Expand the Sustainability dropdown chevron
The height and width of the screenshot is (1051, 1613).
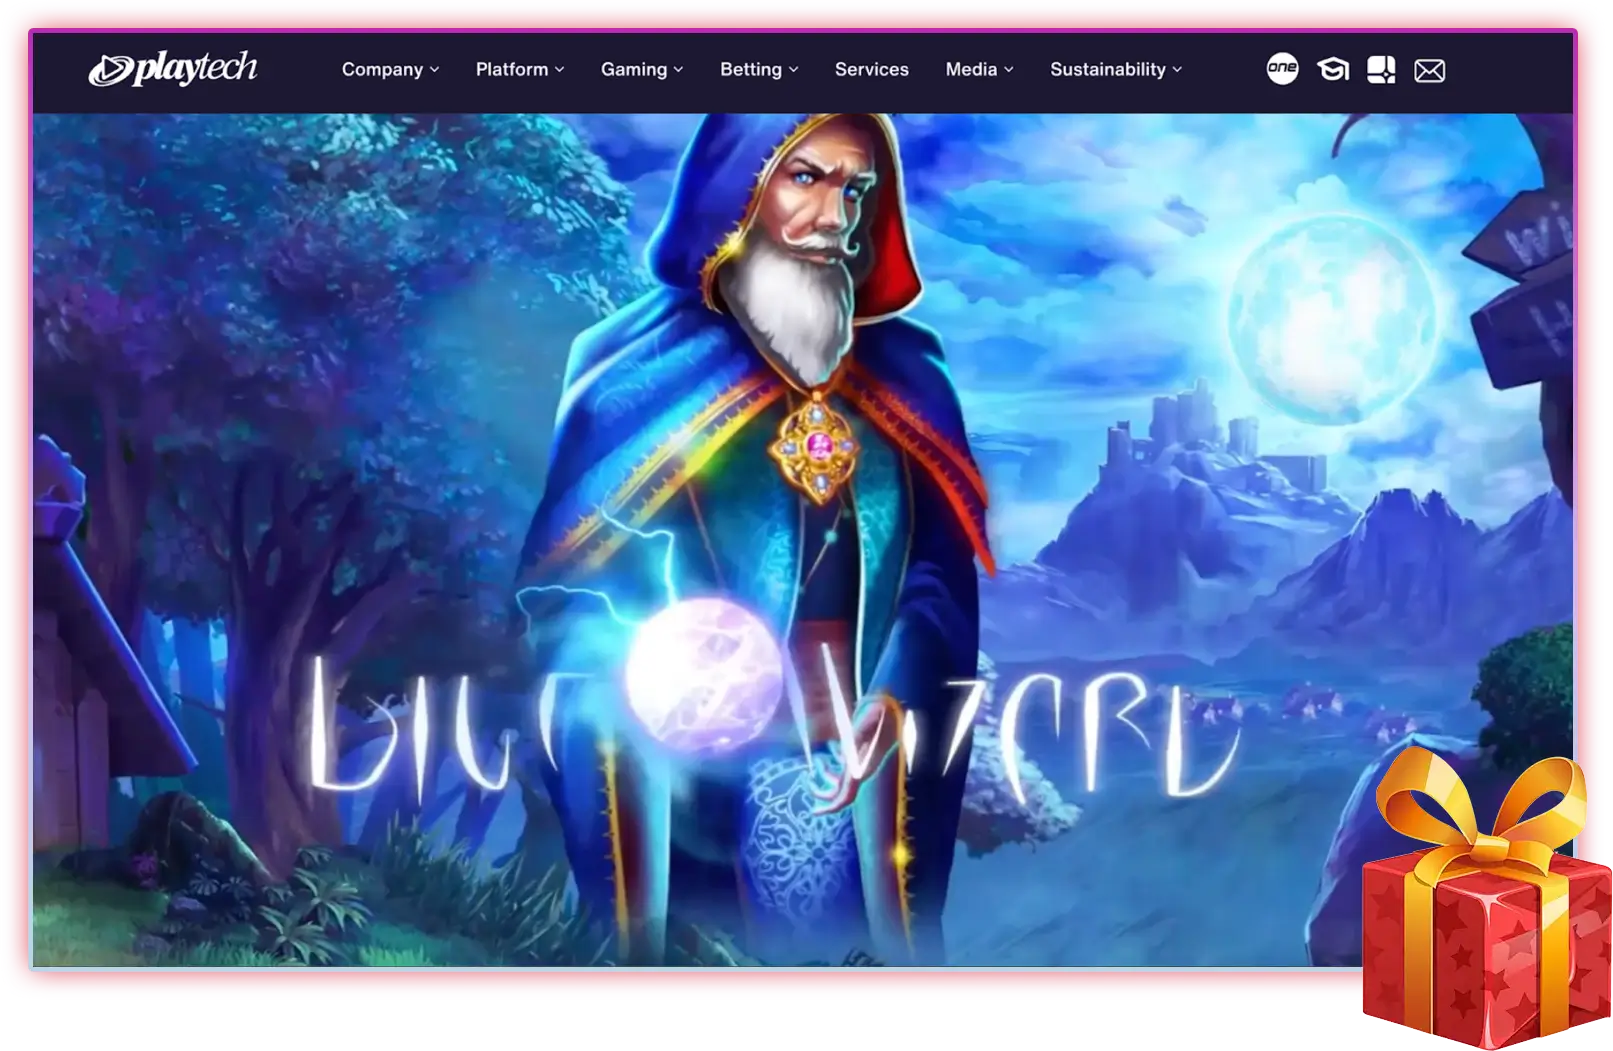coord(1177,70)
